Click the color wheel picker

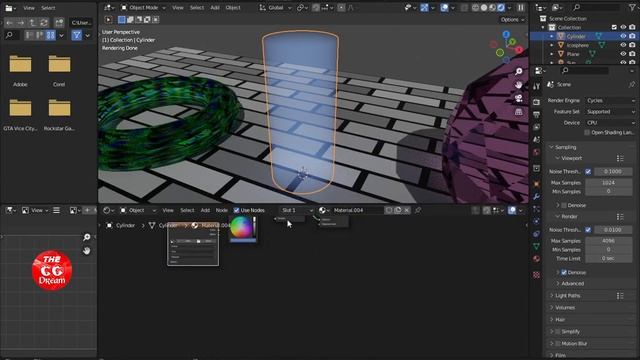pyautogui.click(x=240, y=227)
